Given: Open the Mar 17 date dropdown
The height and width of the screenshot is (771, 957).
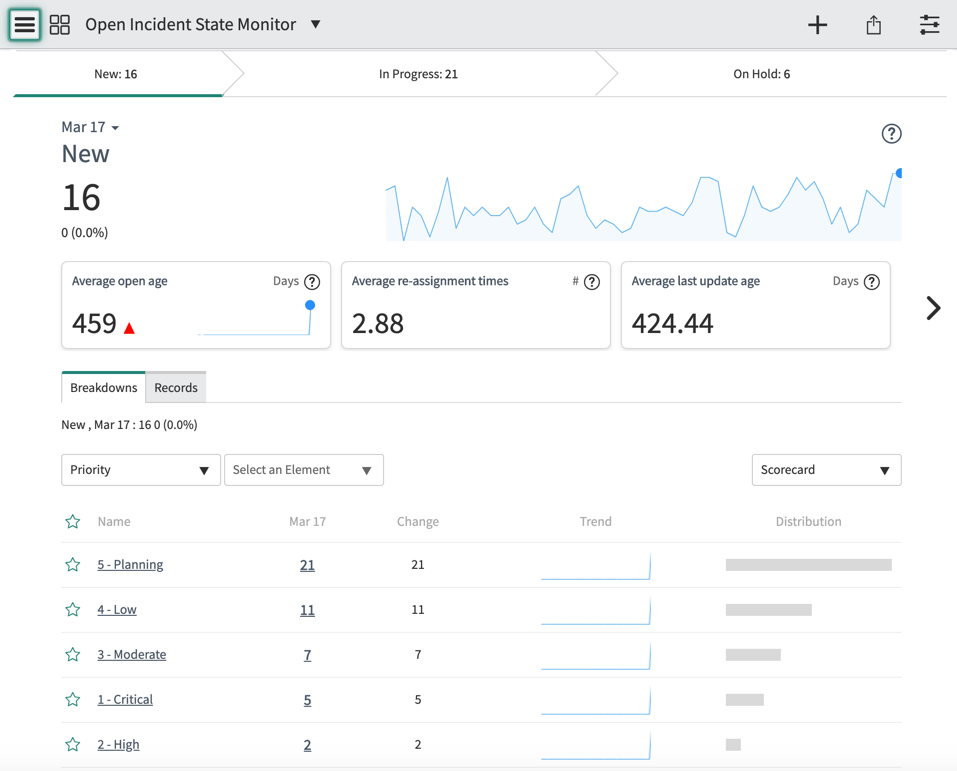Looking at the screenshot, I should coord(90,127).
